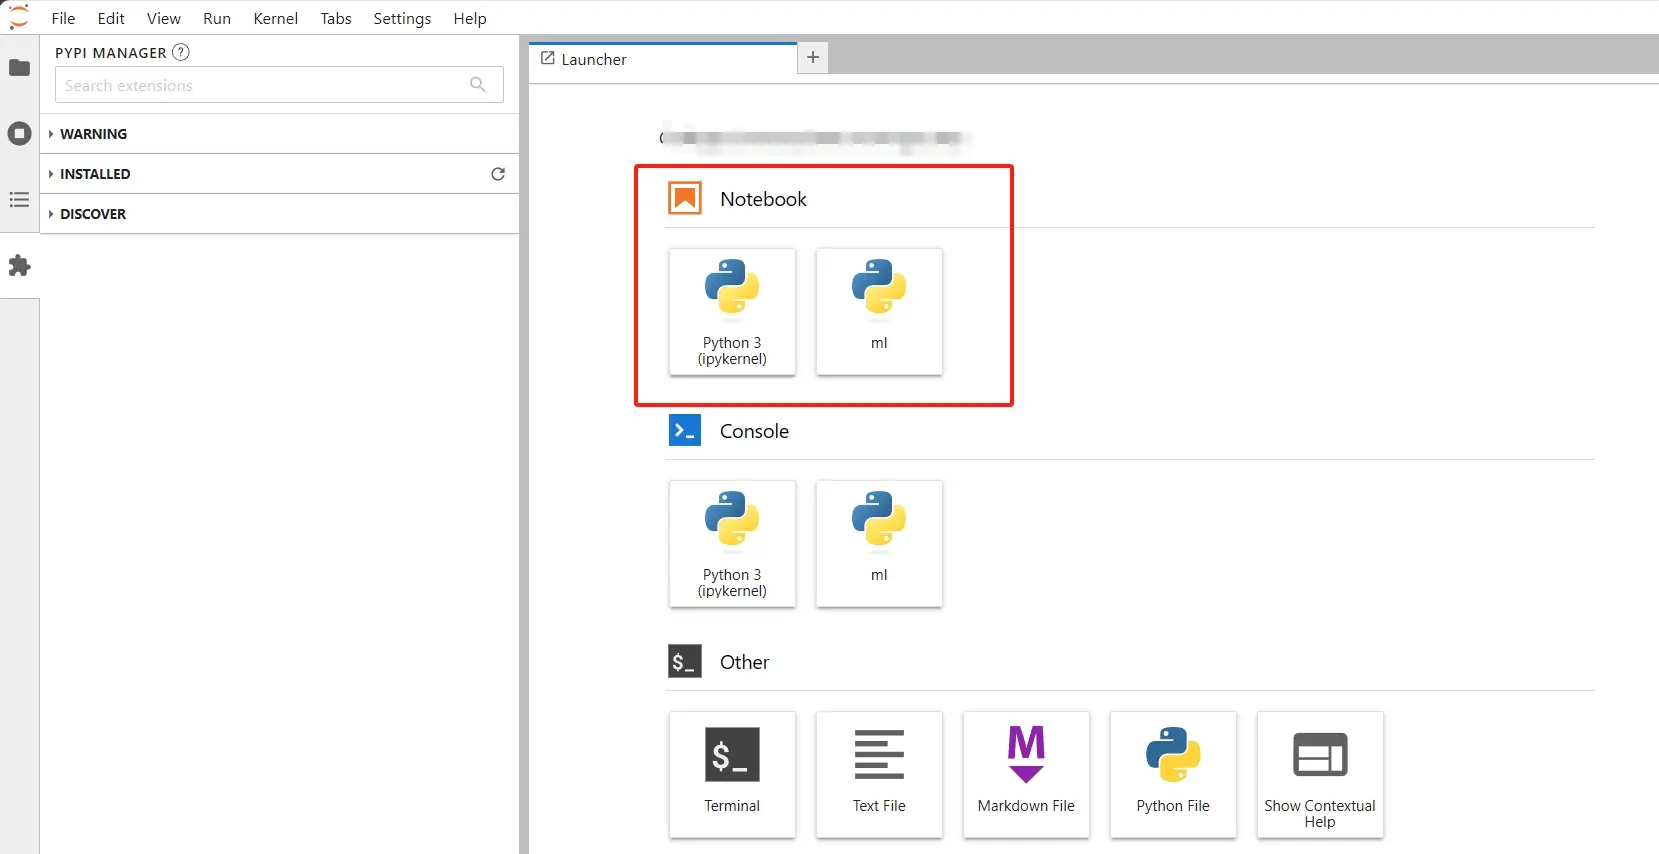Open Running Terminals and Kernels panel
Screen dimensions: 1659x854
(19, 134)
